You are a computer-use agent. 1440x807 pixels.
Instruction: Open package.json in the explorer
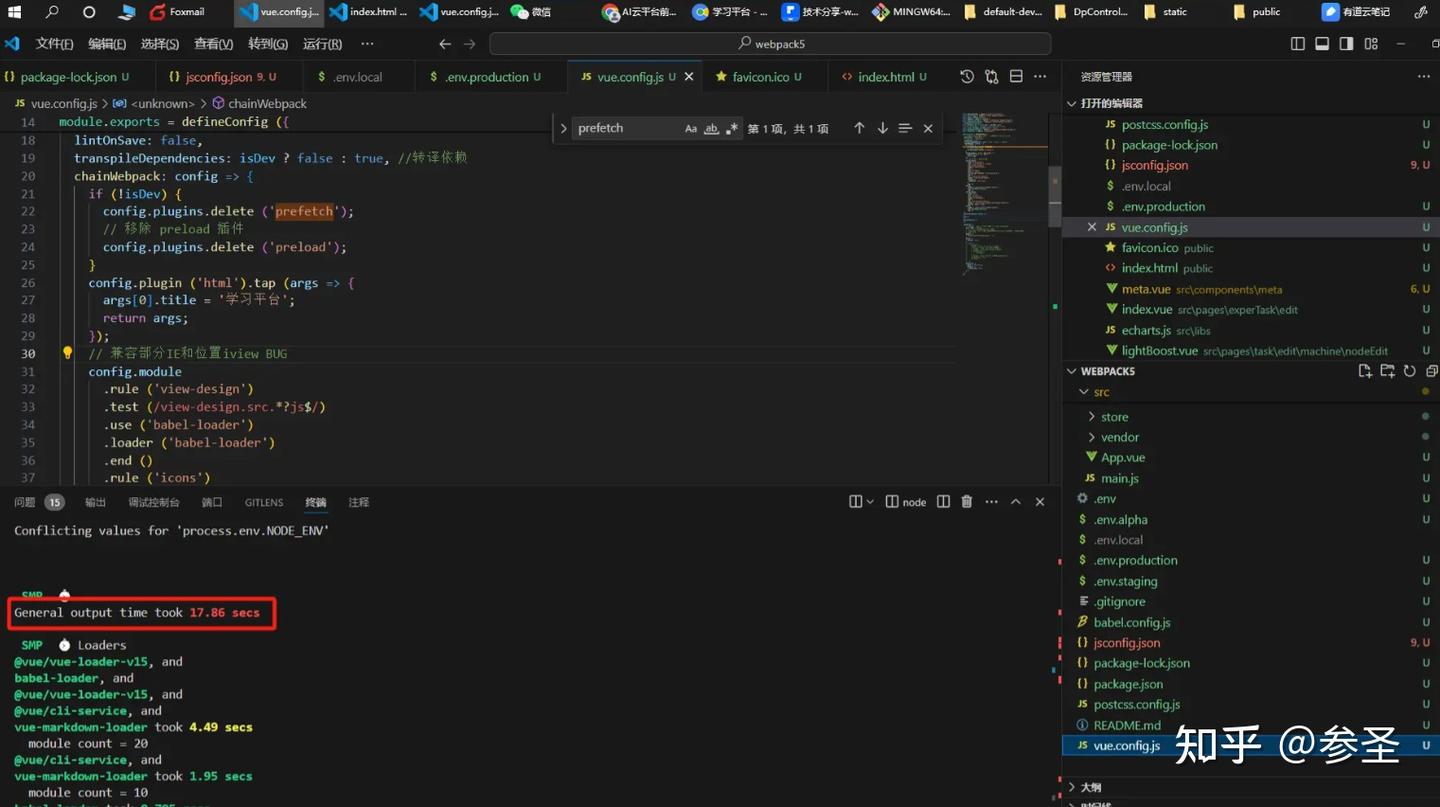(x=1128, y=684)
